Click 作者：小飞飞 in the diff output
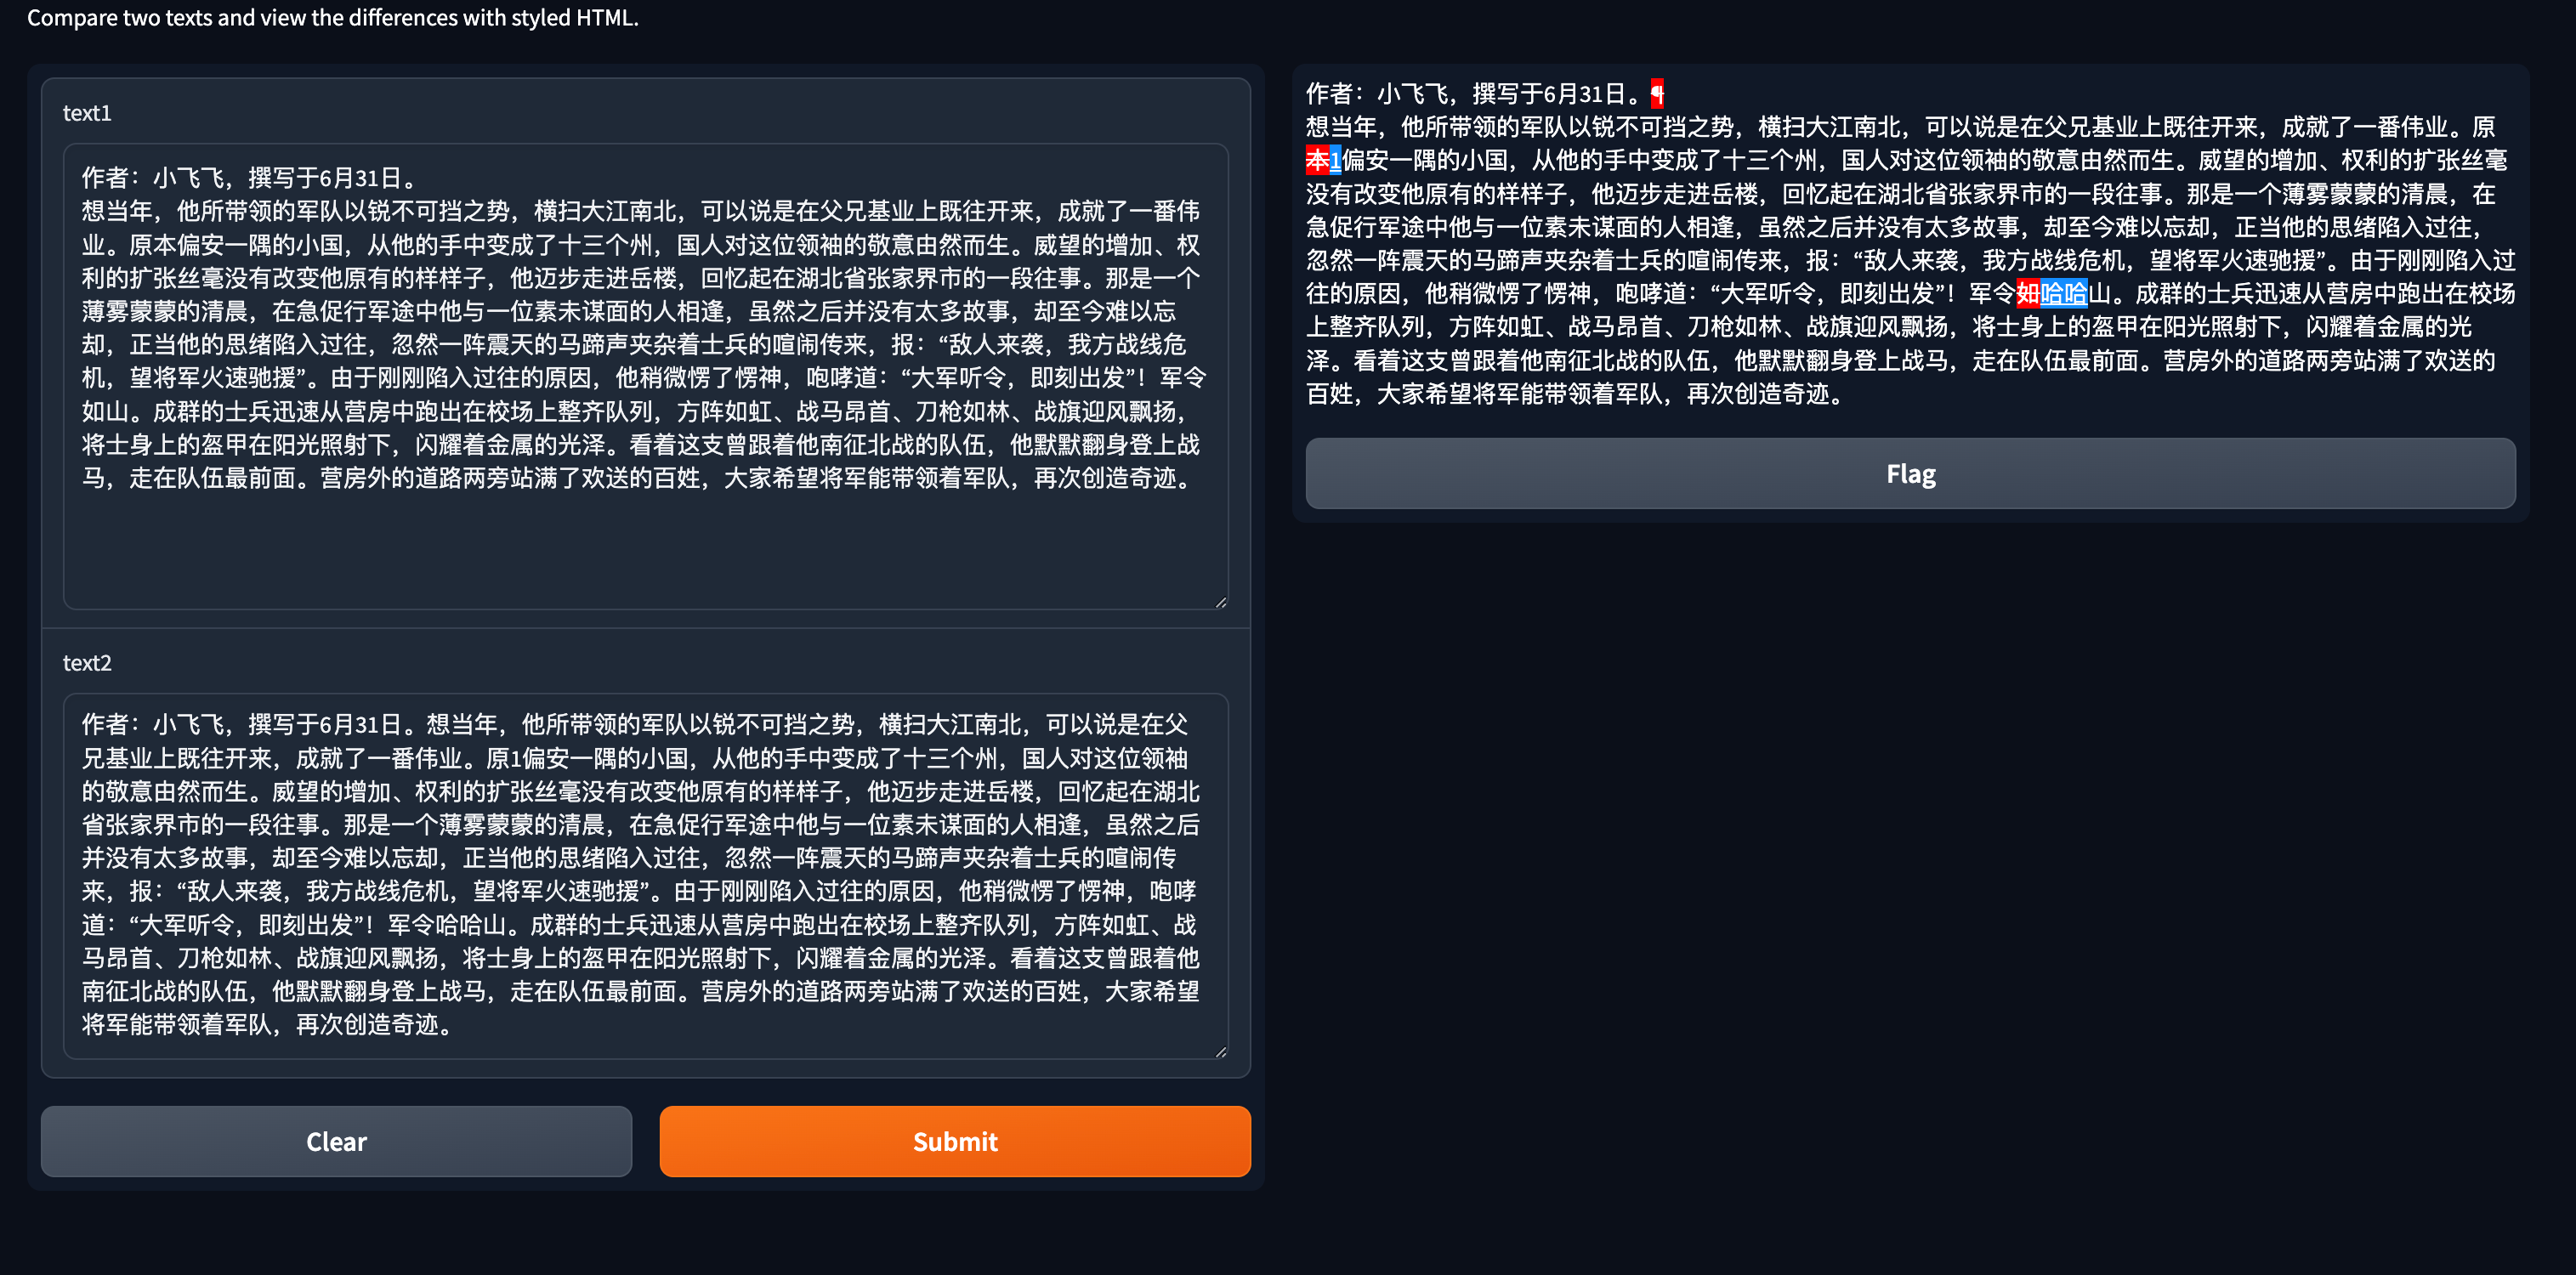The image size is (2576, 1275). 1376,94
